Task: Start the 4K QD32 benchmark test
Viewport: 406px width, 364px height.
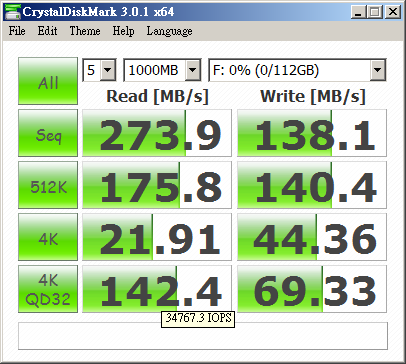Action: tap(48, 289)
